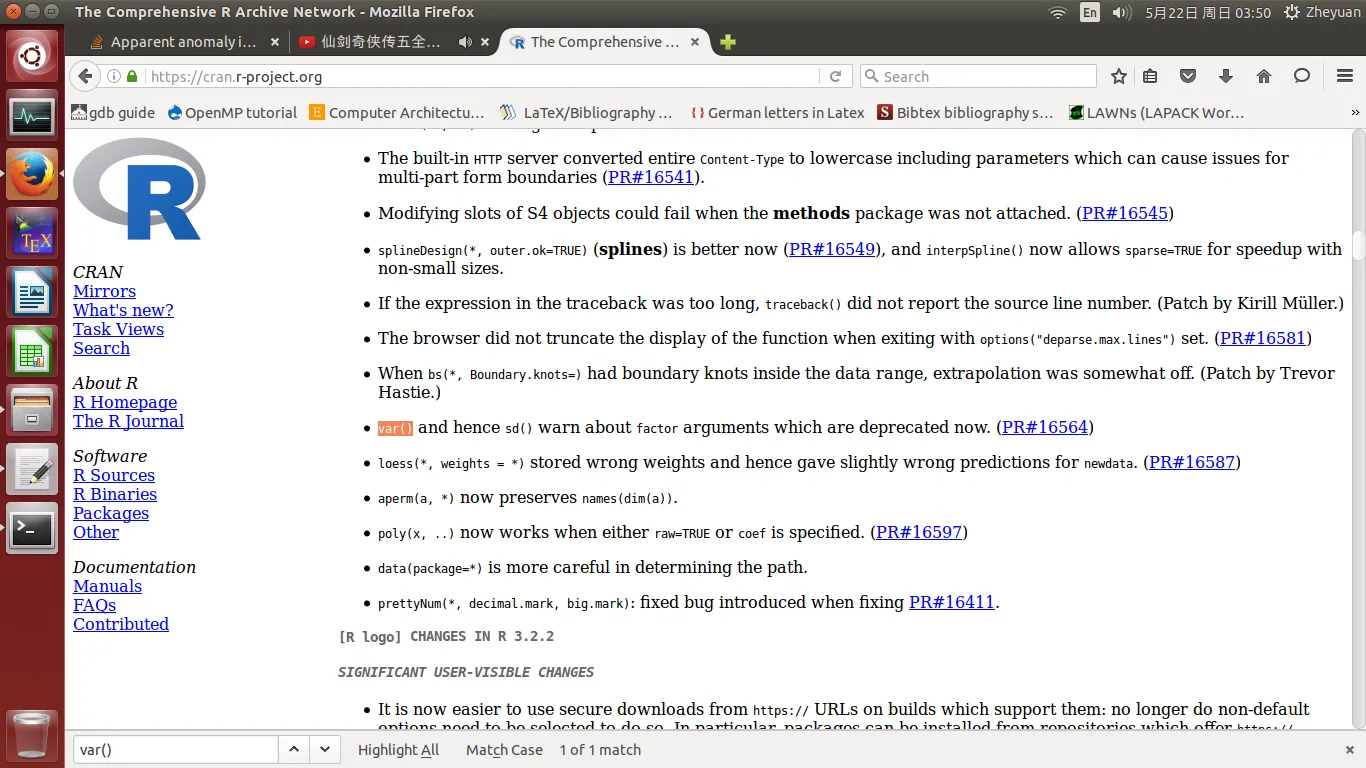Screen dimensions: 1366x768
Task: Open a new tab with the plus icon
Action: click(728, 42)
